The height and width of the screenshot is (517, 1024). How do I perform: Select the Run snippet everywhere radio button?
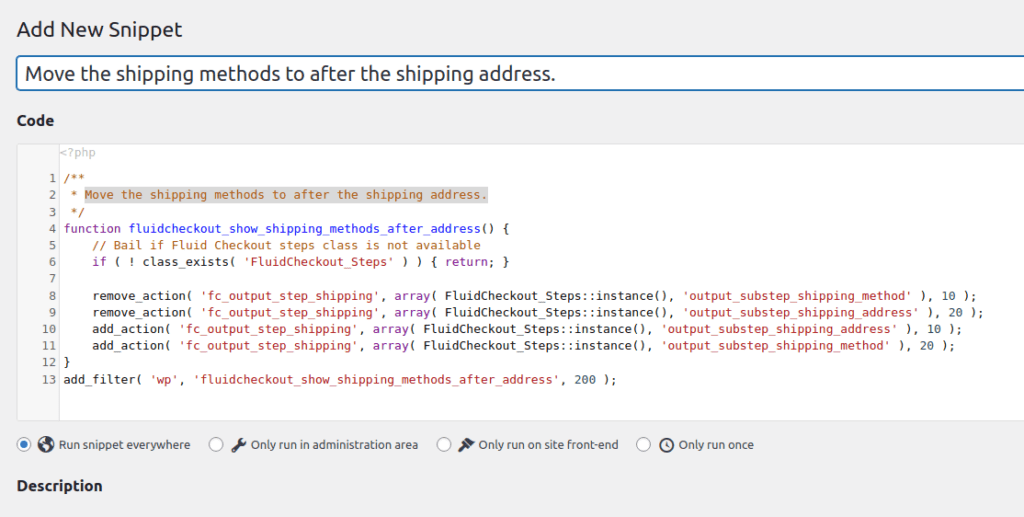(24, 445)
